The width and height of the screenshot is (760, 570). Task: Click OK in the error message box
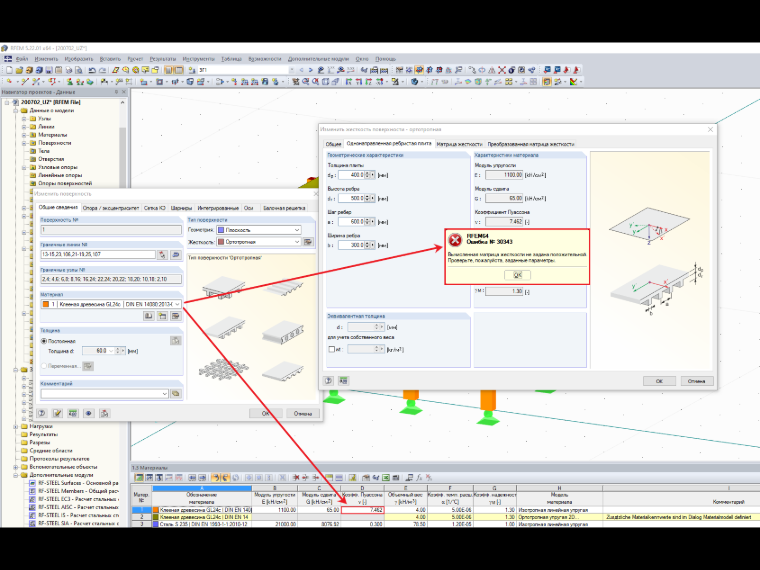pos(518,275)
